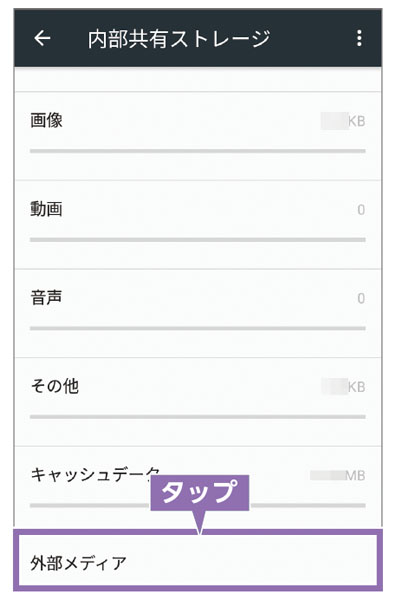Select the その他 storage entry
396x600 pixels.
click(x=198, y=402)
